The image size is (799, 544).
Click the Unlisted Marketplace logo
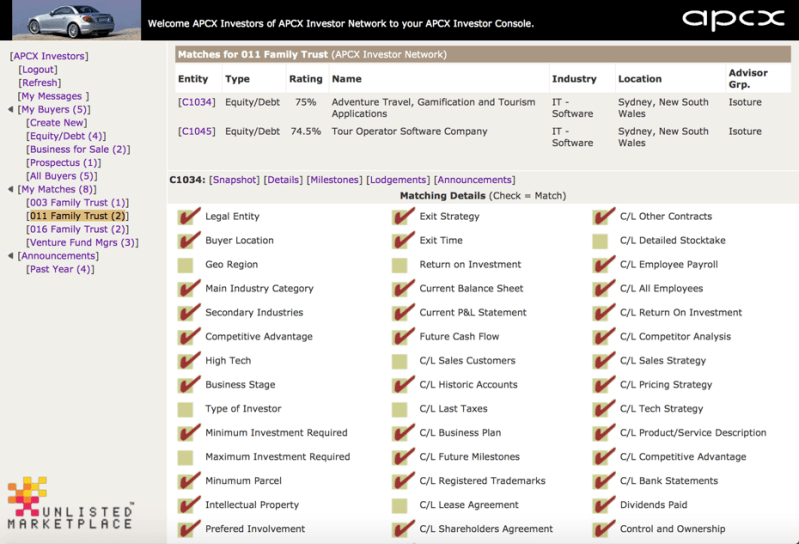pos(70,503)
